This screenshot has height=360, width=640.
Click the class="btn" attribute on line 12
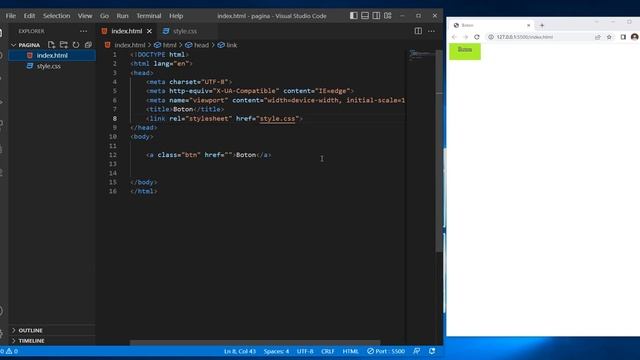pos(179,155)
